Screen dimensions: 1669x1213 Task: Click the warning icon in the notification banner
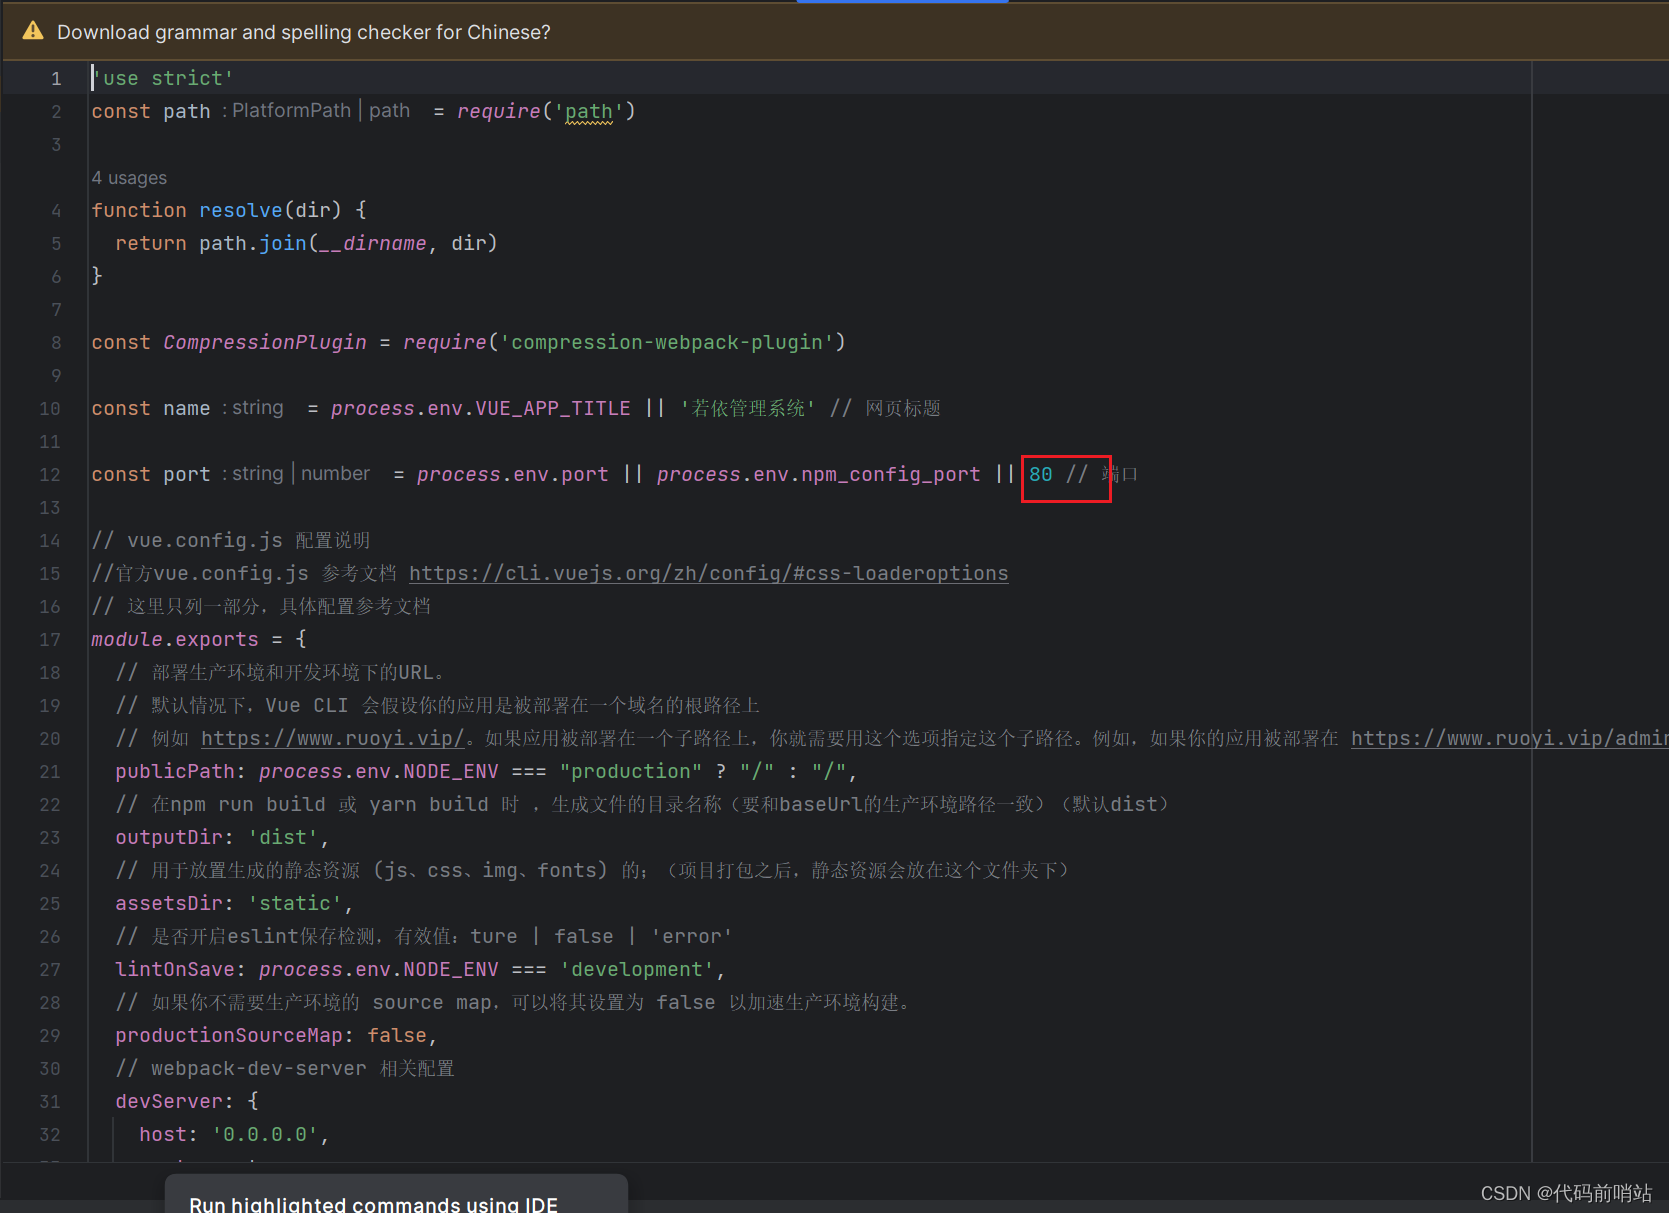point(33,31)
